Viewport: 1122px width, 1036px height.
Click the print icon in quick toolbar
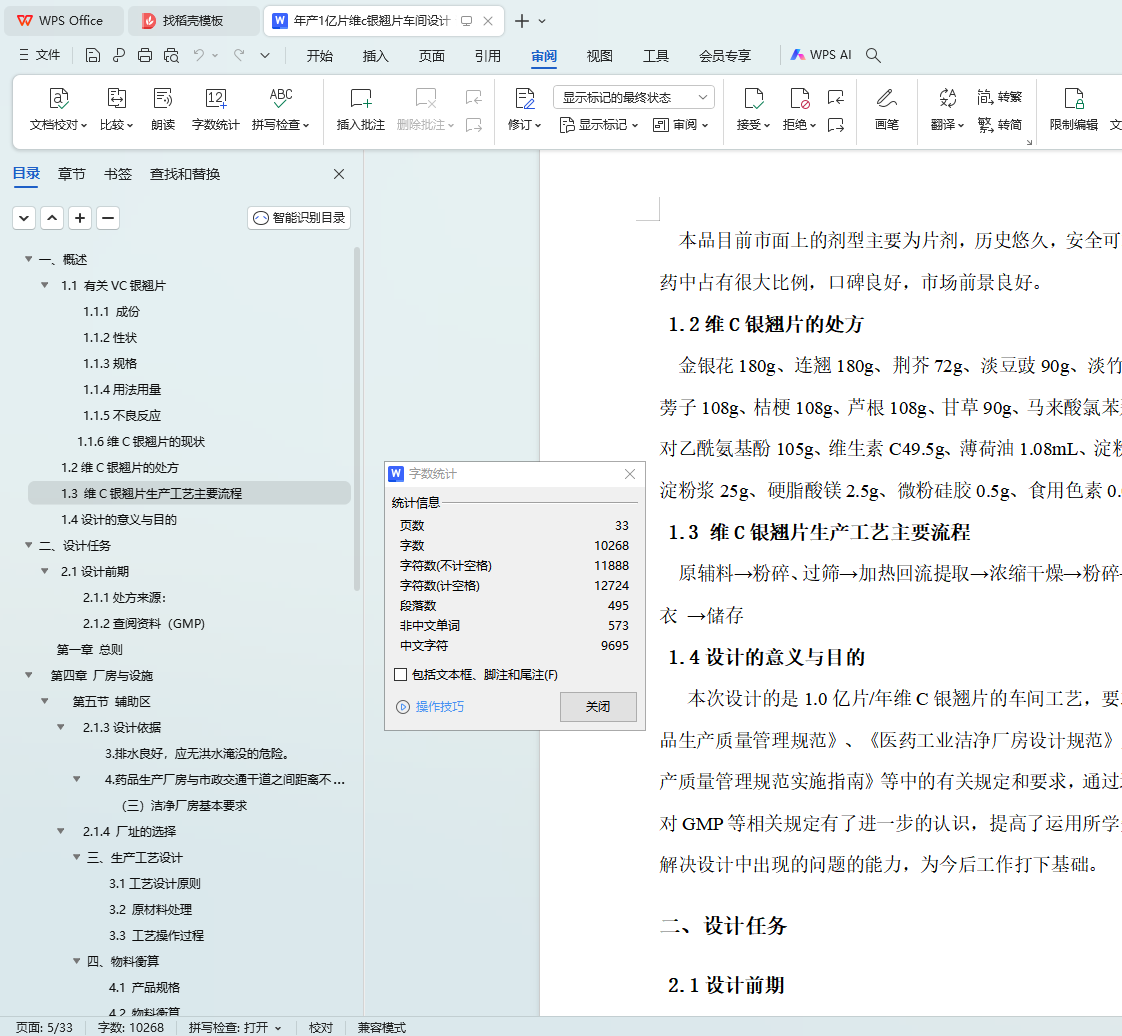145,55
